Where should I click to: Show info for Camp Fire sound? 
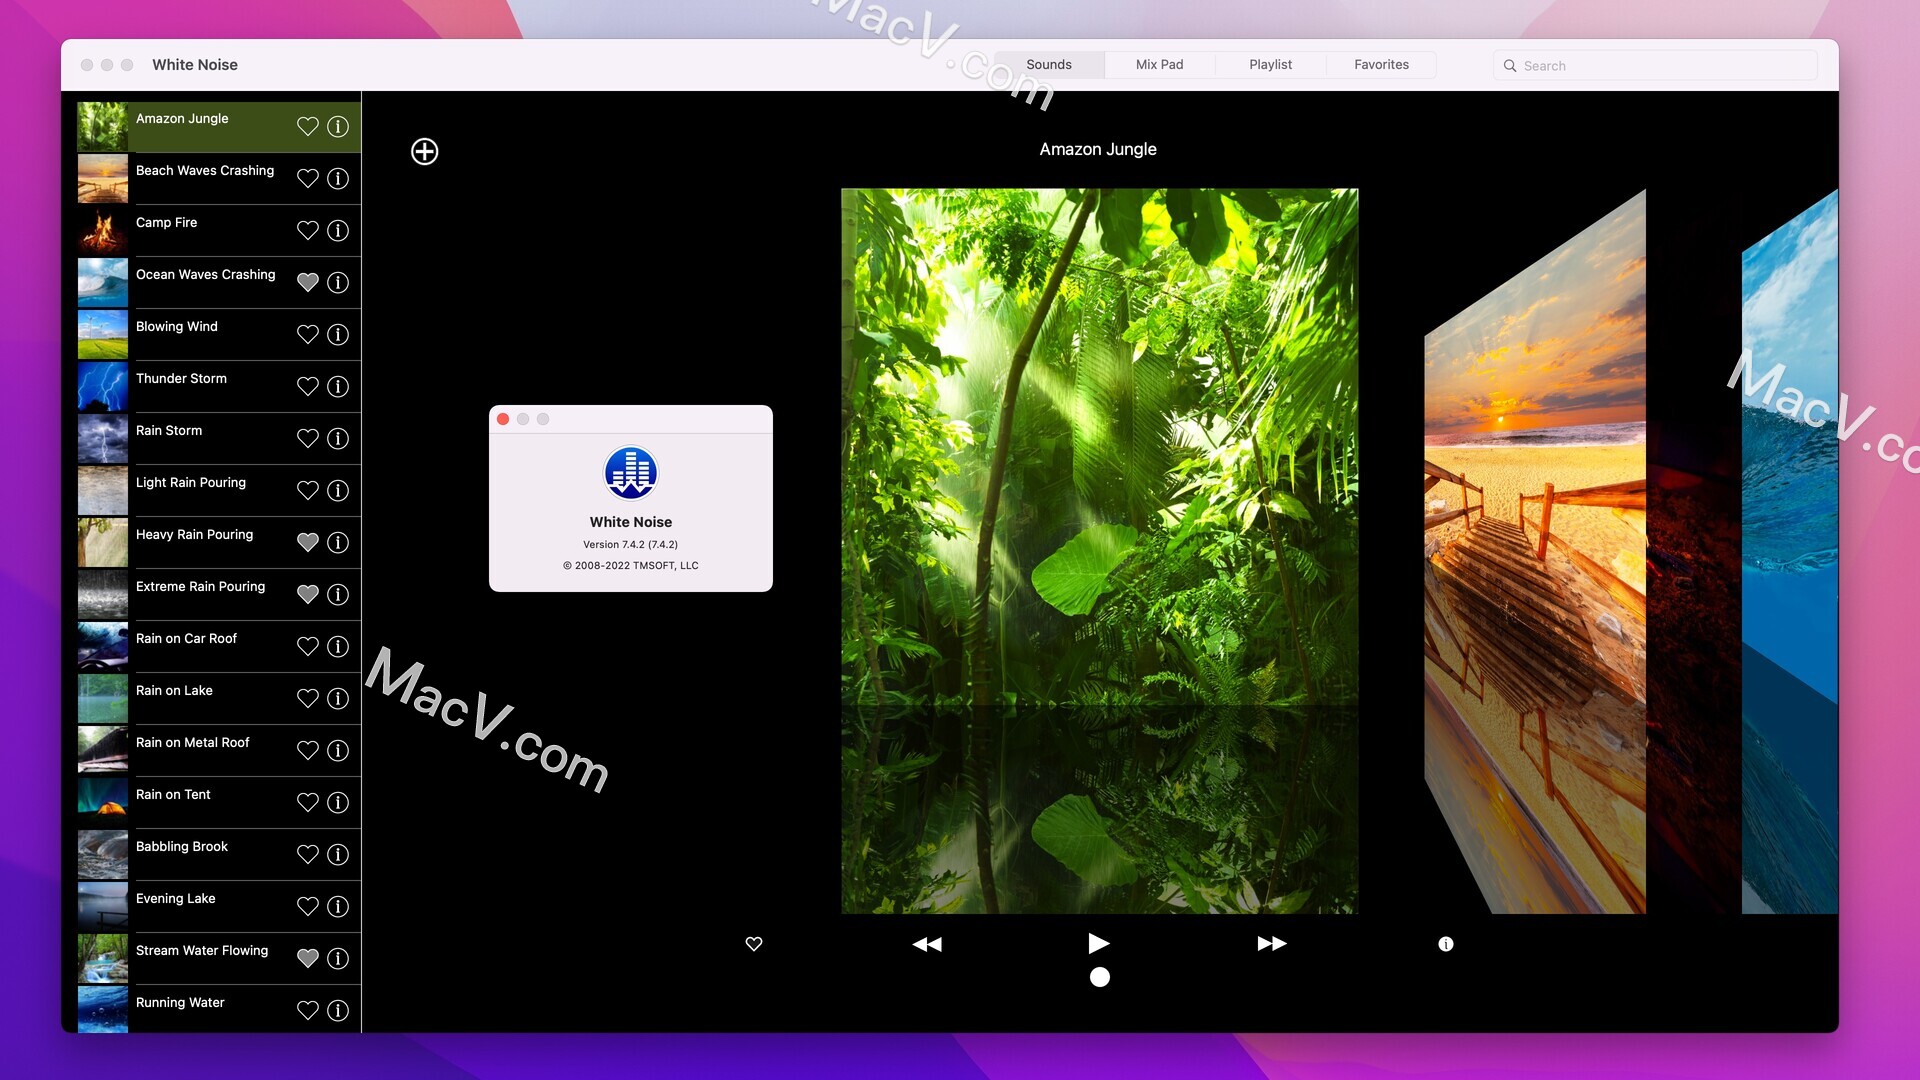point(338,231)
